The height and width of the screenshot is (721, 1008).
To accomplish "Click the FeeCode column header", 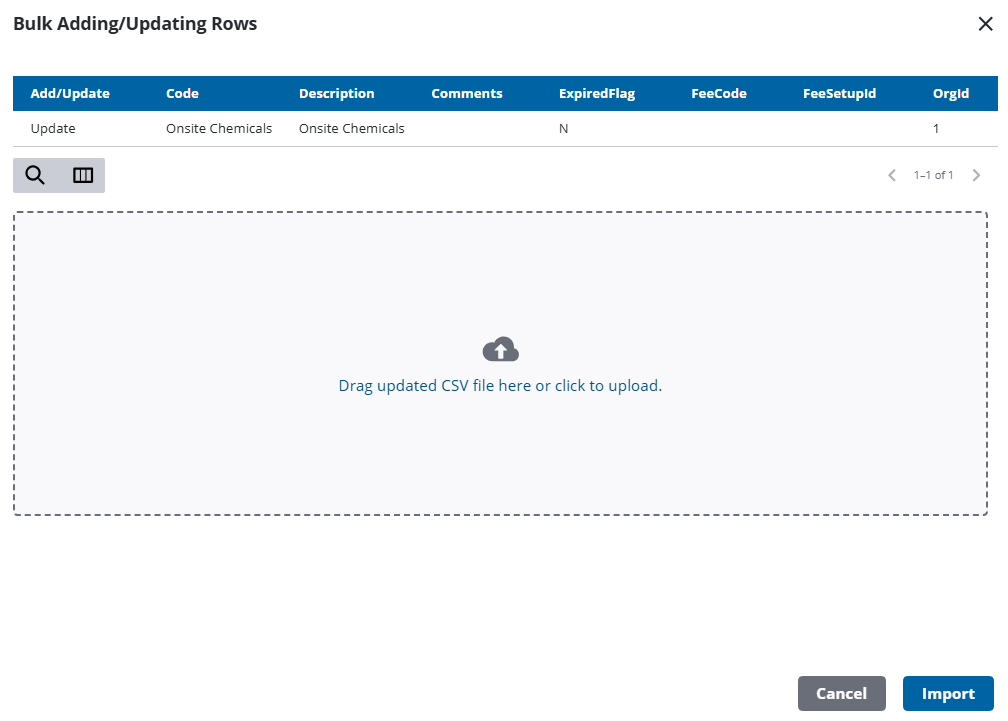I will point(719,94).
